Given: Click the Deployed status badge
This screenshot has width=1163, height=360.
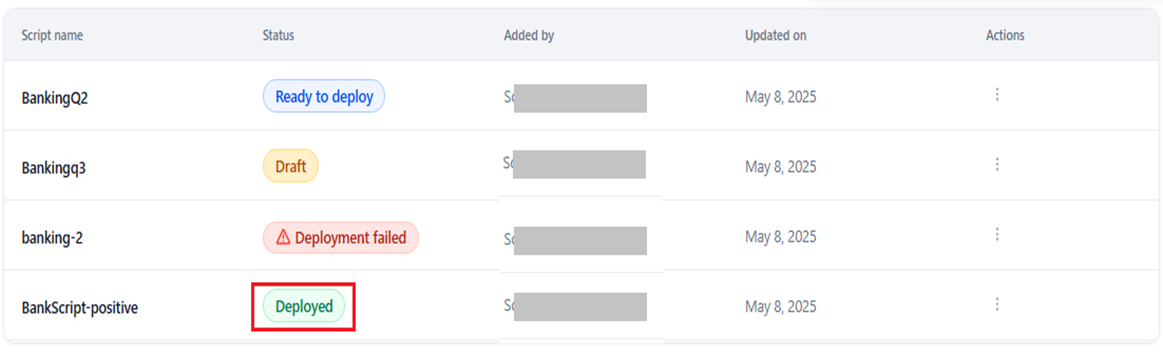Looking at the screenshot, I should click(304, 306).
